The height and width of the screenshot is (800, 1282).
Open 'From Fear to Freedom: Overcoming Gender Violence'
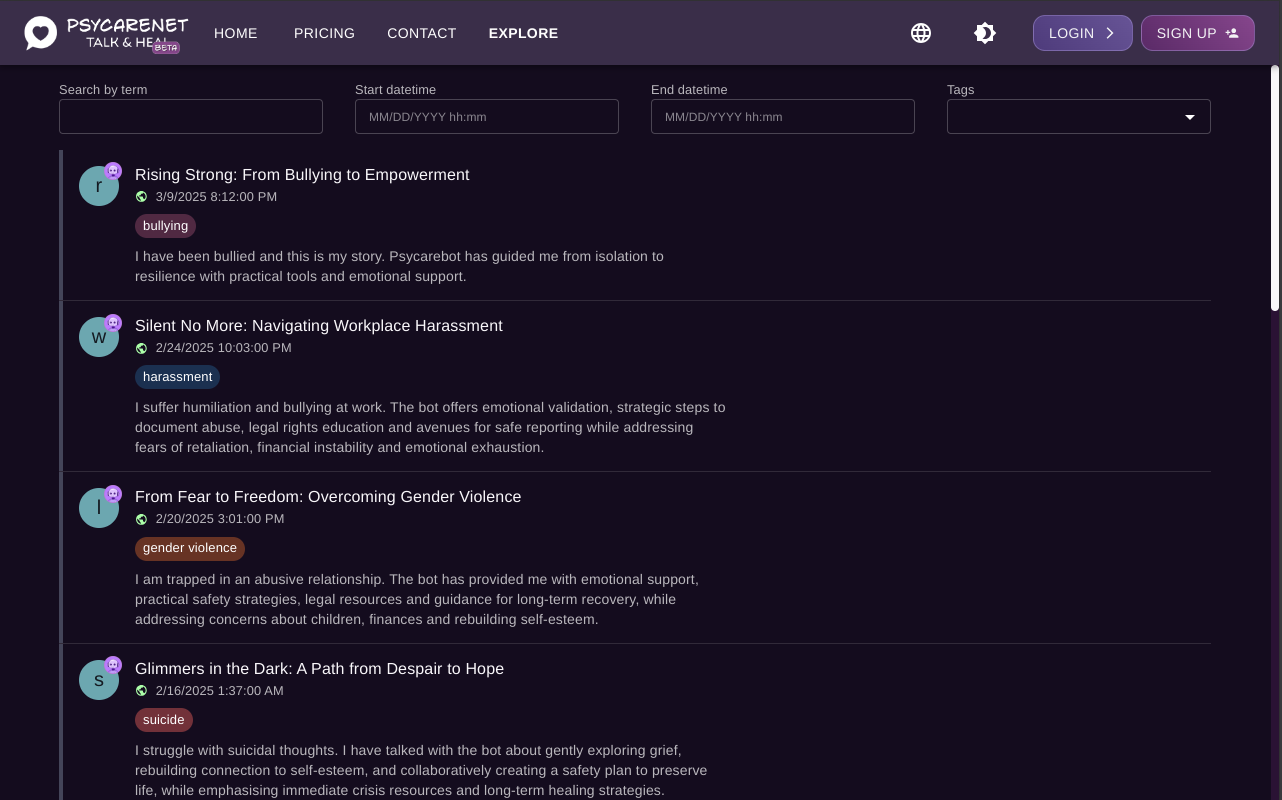tap(328, 497)
